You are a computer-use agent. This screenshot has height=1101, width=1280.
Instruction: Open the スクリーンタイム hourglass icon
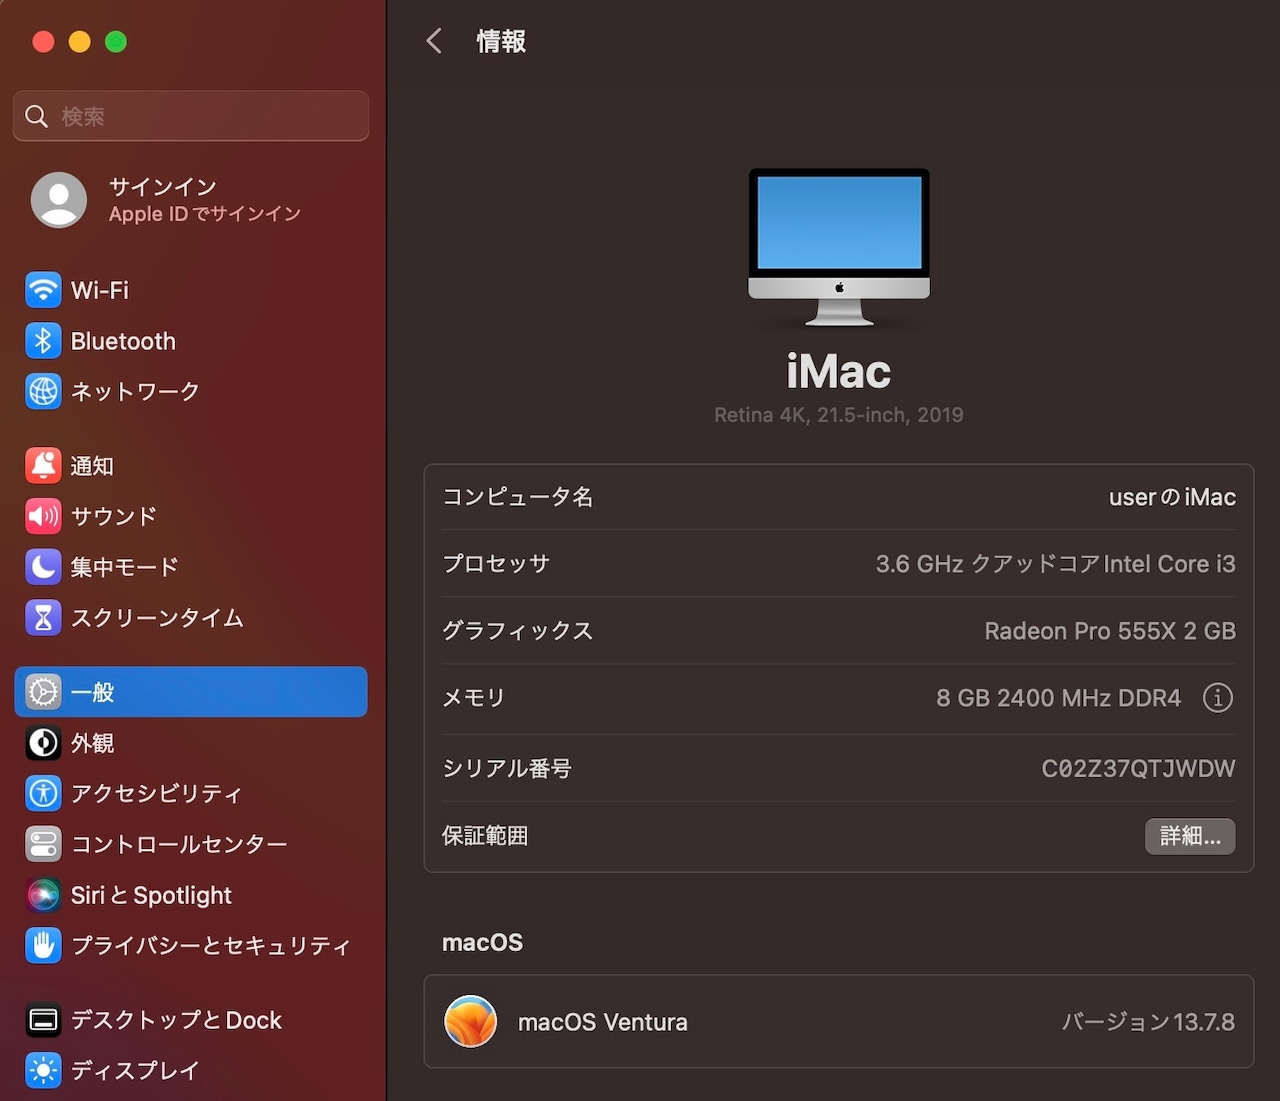pyautogui.click(x=43, y=618)
